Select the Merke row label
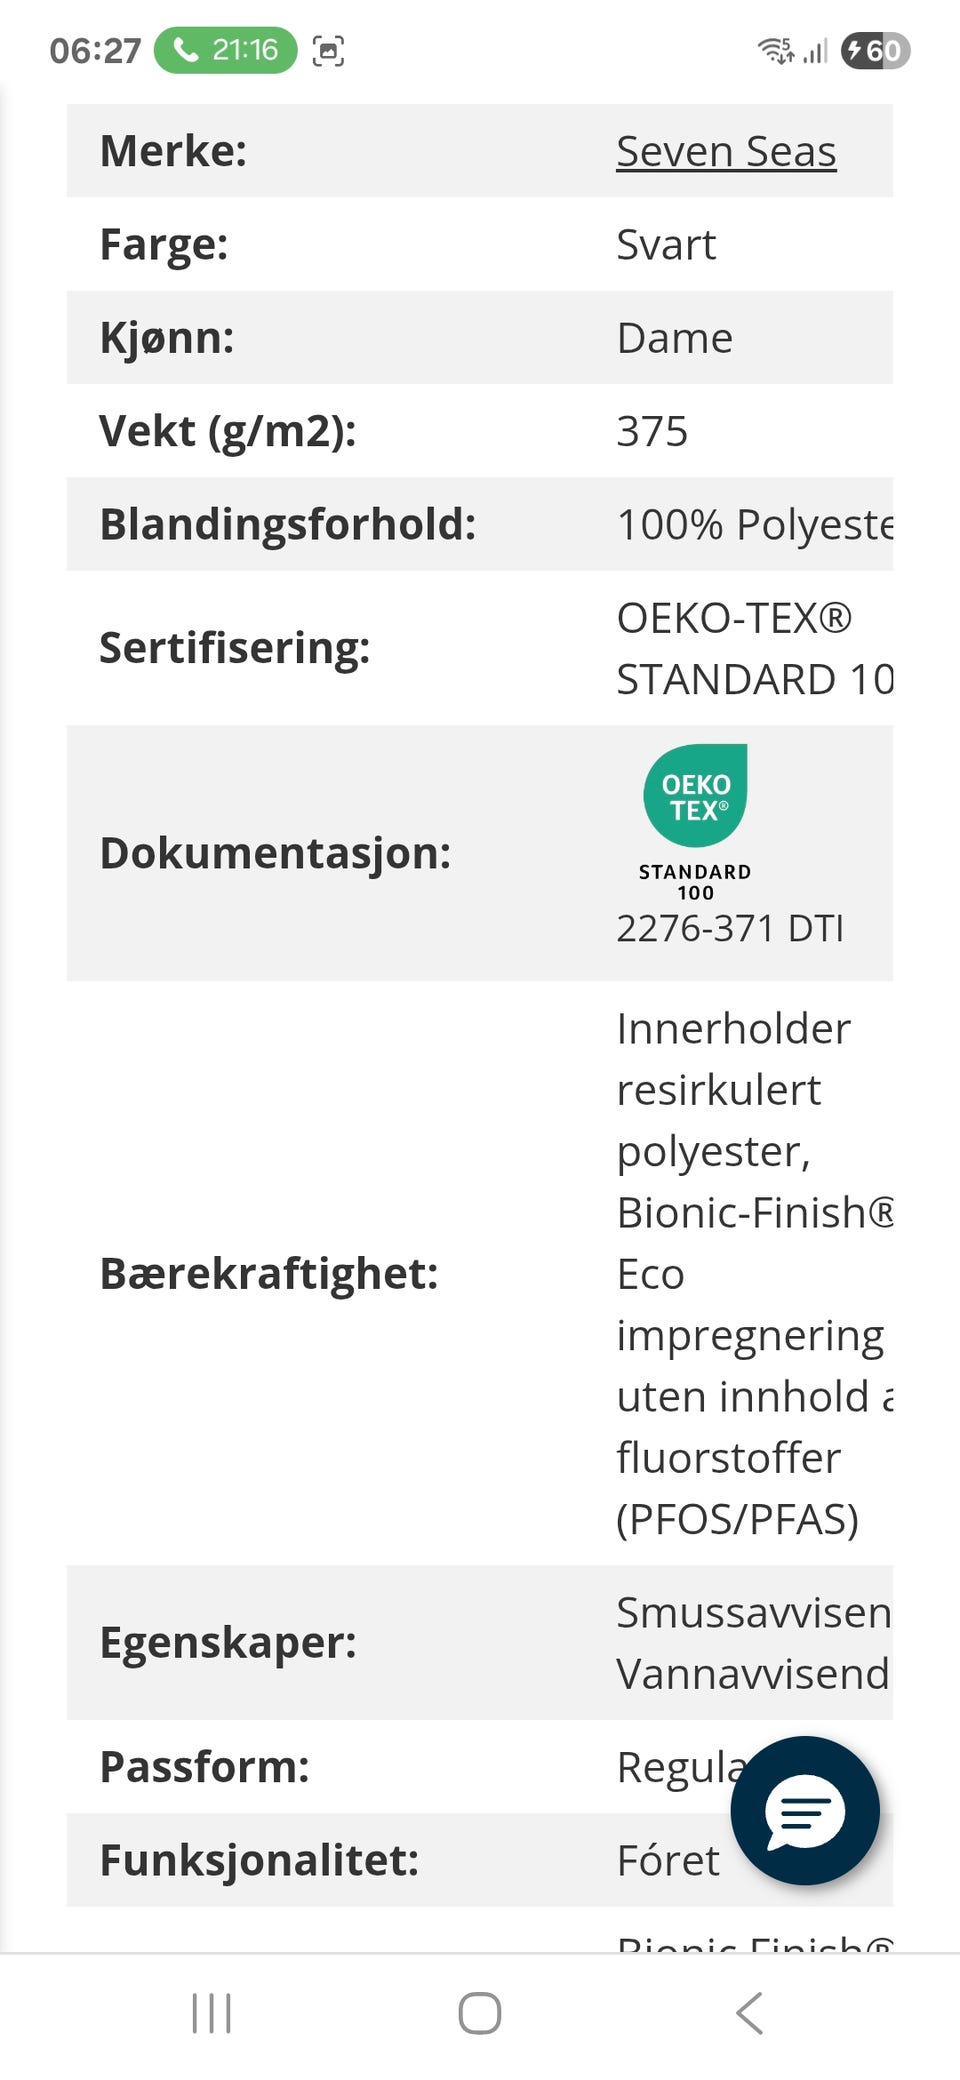 coord(173,152)
